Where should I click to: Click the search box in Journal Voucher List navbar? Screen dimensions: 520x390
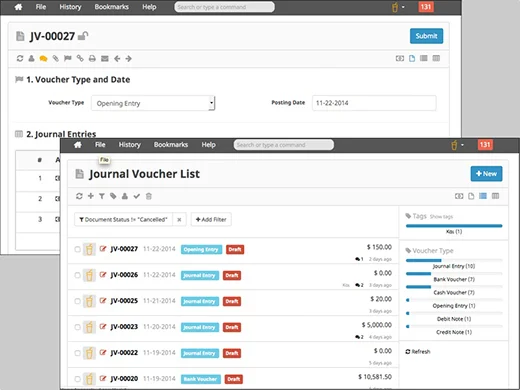coord(284,145)
